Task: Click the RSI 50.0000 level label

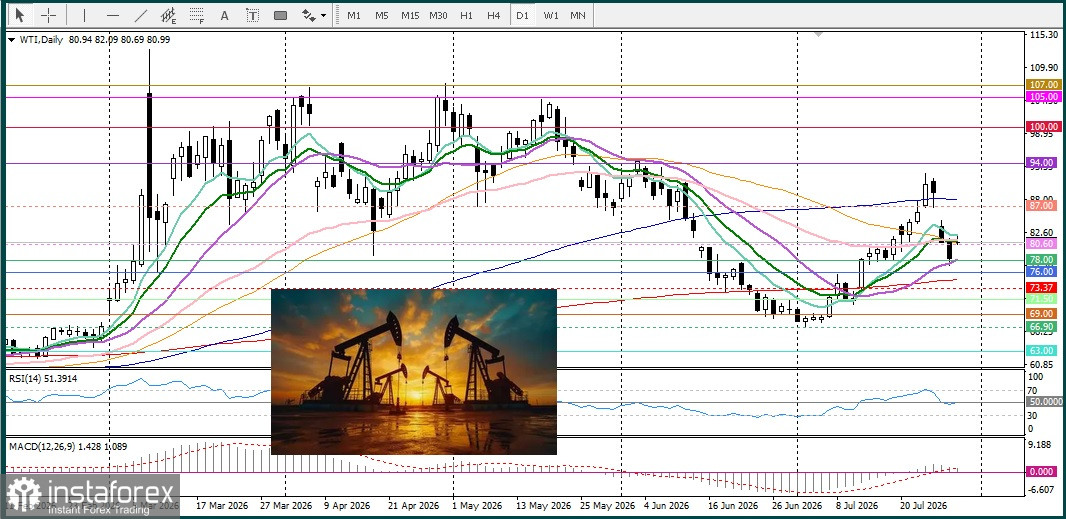Action: point(1045,402)
